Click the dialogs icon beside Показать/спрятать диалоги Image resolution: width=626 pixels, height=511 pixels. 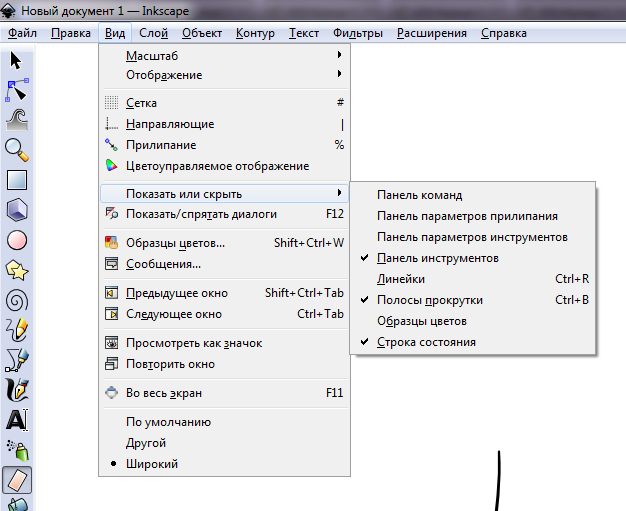click(x=111, y=214)
